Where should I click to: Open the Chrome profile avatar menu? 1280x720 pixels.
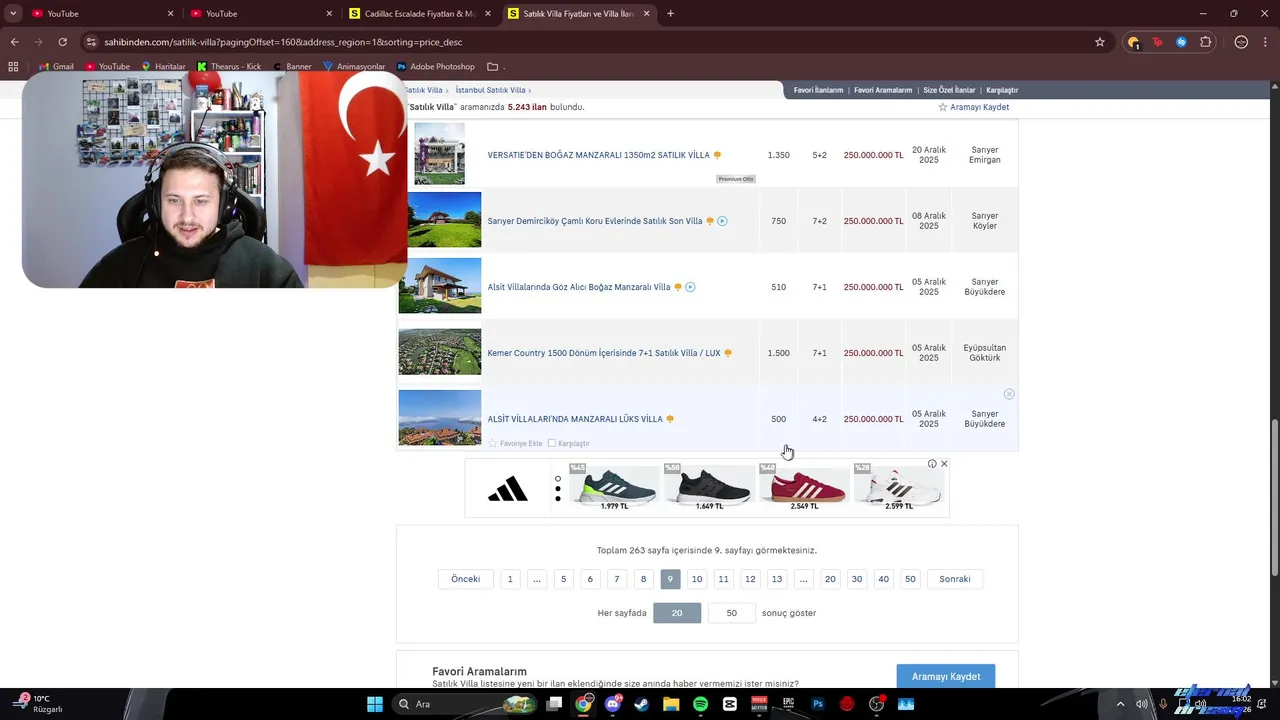point(1241,42)
